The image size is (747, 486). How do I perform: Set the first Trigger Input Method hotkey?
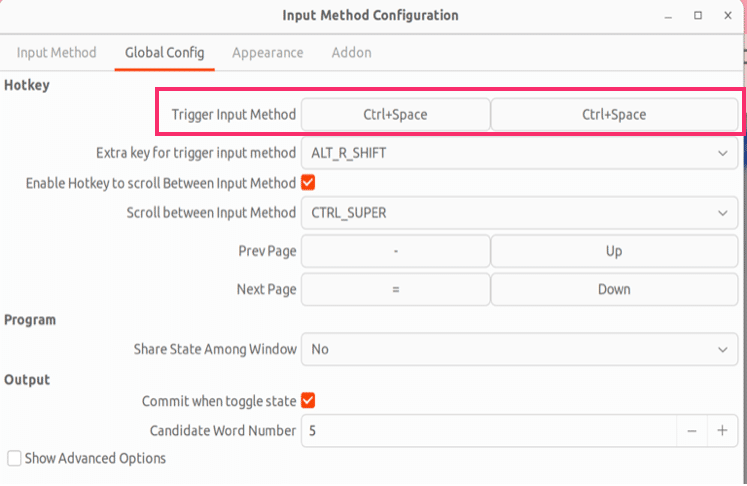pyautogui.click(x=395, y=114)
